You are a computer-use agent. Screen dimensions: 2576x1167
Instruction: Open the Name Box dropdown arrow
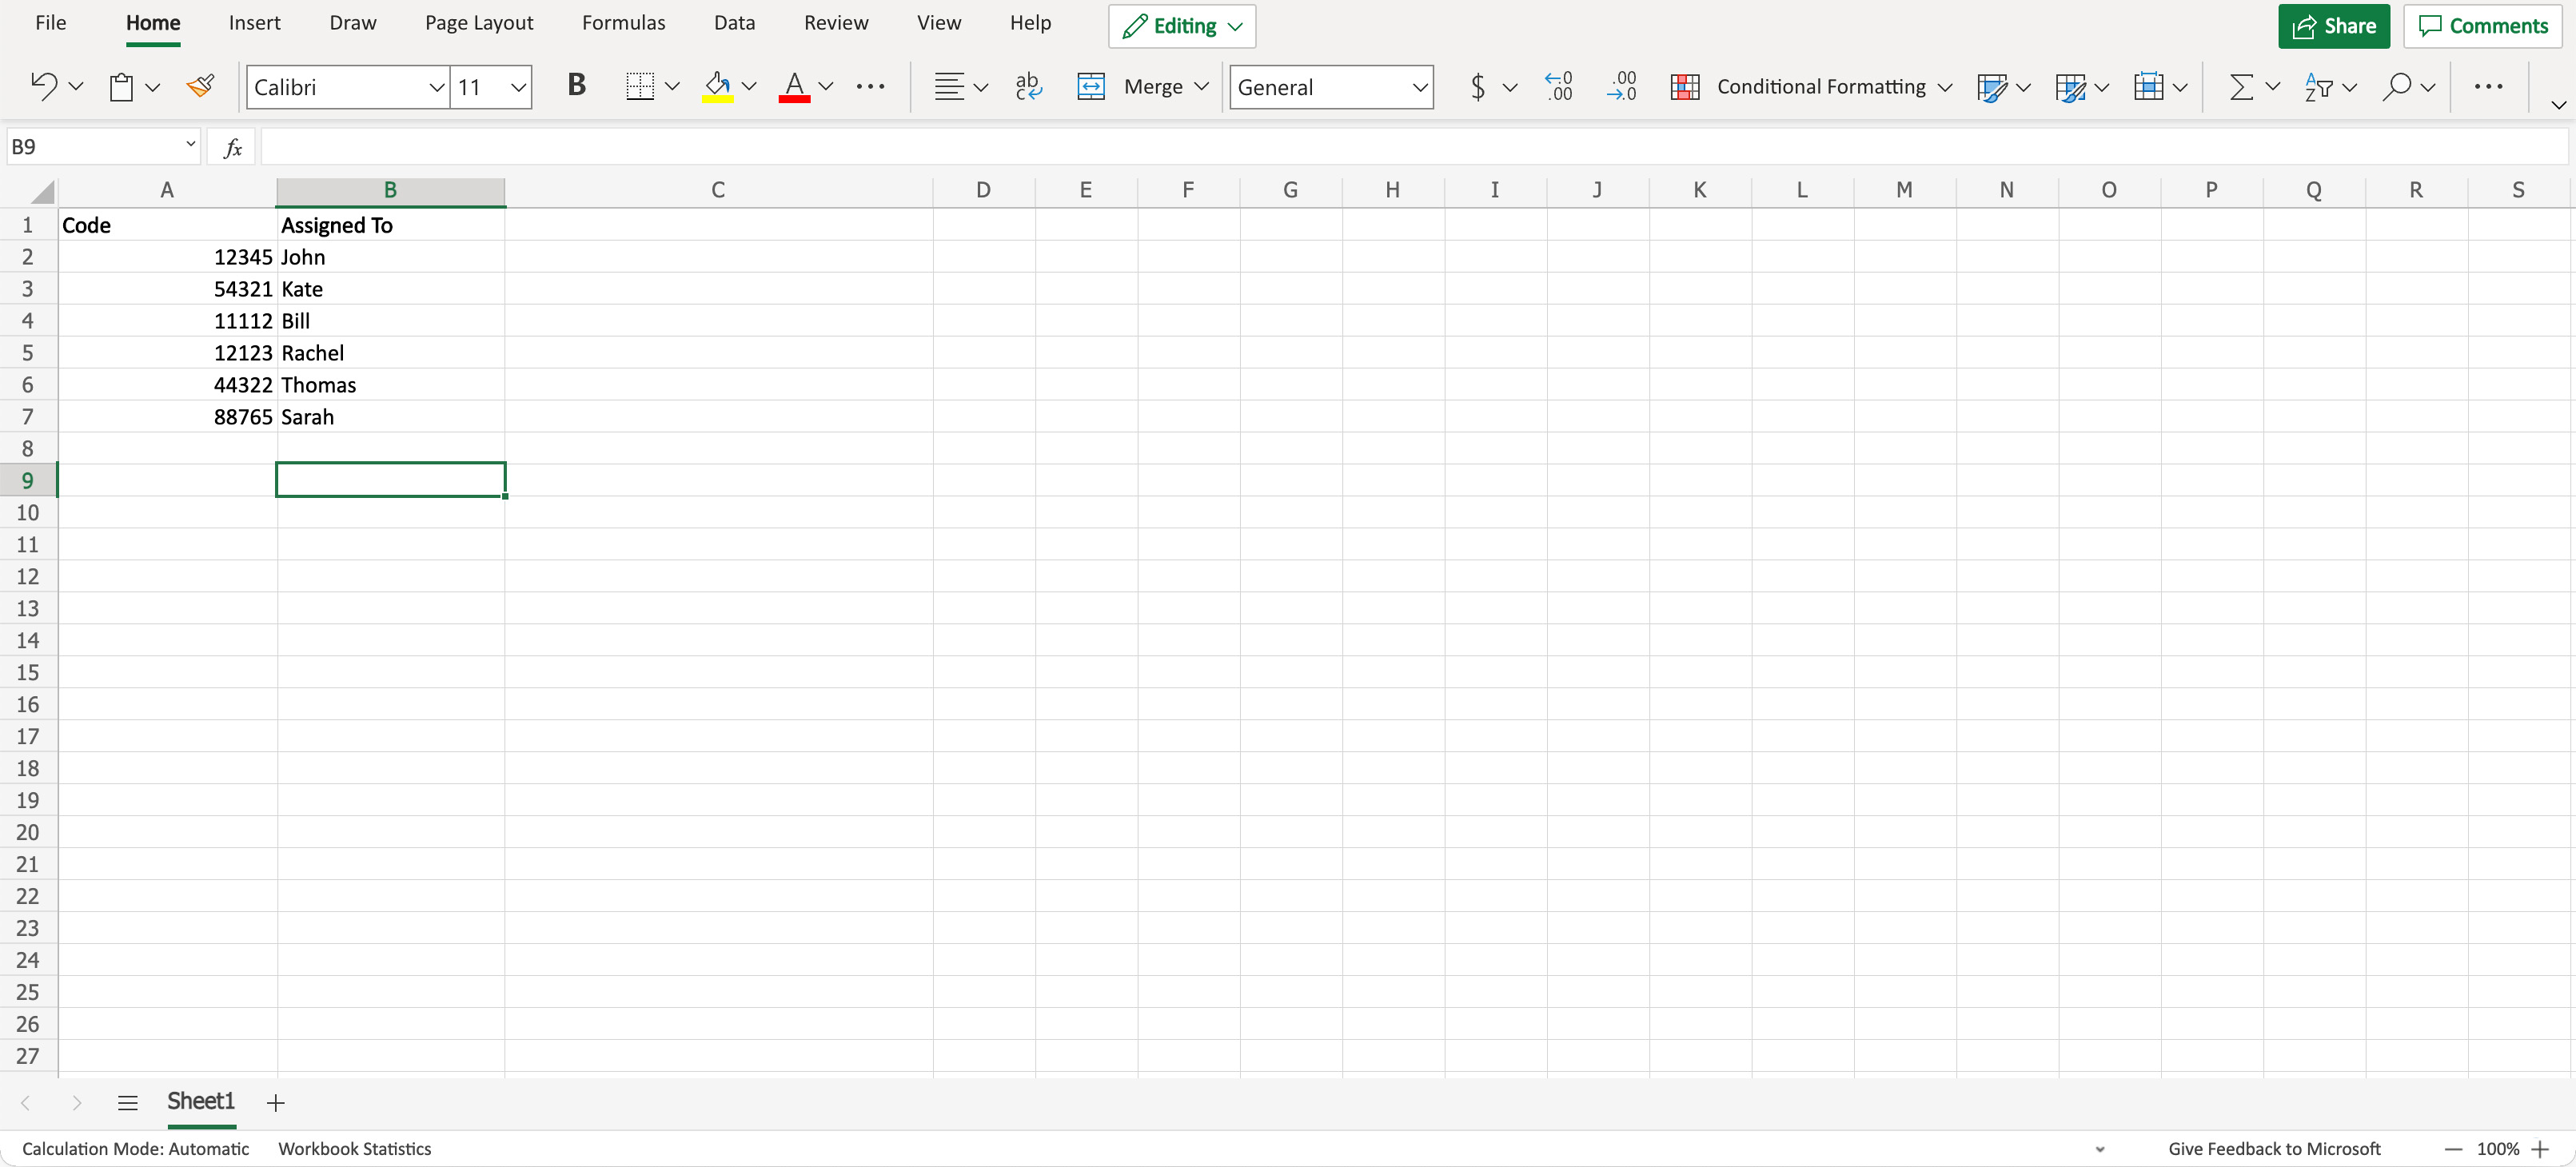[190, 145]
